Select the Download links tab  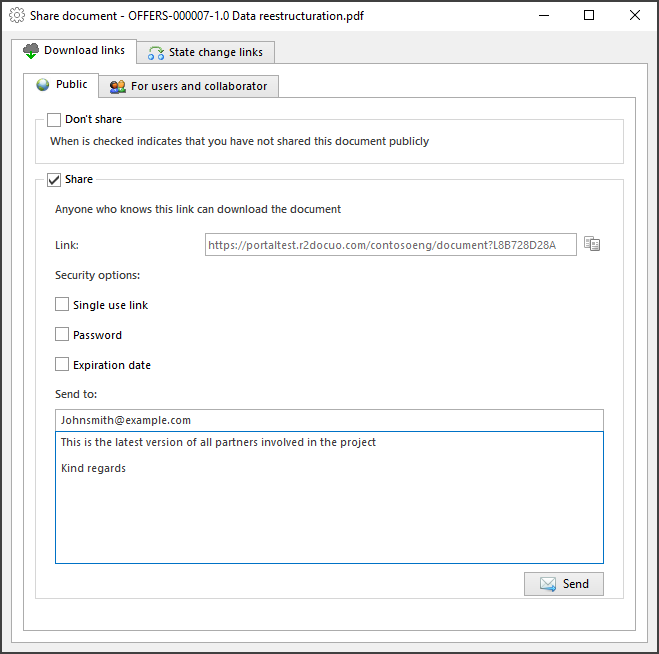pos(74,51)
